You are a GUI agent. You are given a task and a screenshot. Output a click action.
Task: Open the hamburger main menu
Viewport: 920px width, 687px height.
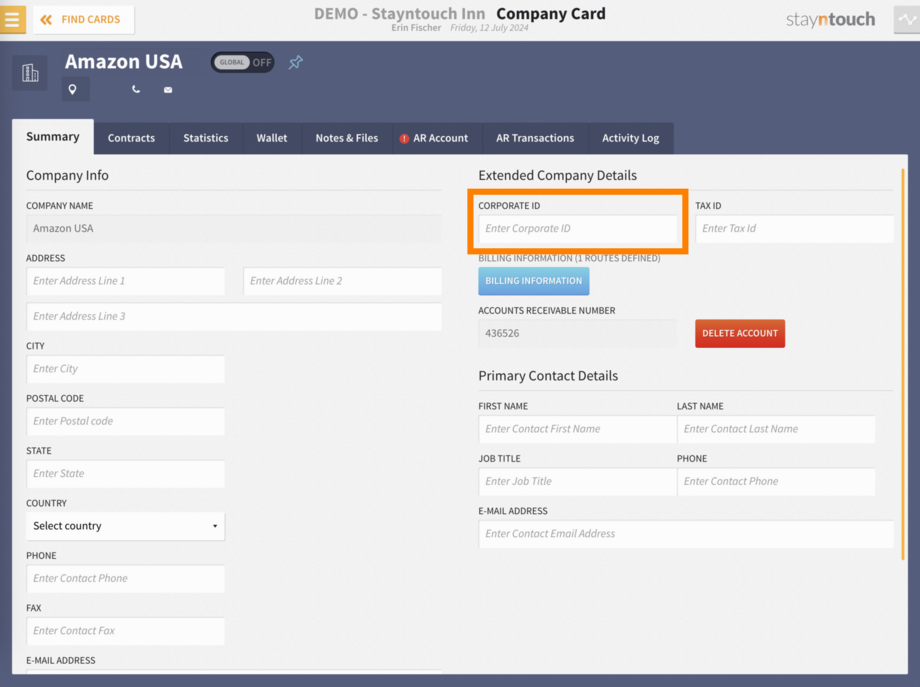pyautogui.click(x=12, y=19)
